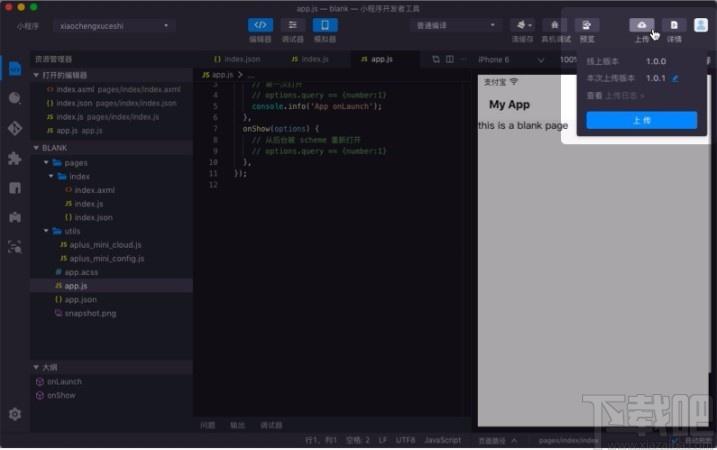Screen dimensions: 717x450
Task: Toggle the 调试器 debugger view button
Action: pos(292,25)
